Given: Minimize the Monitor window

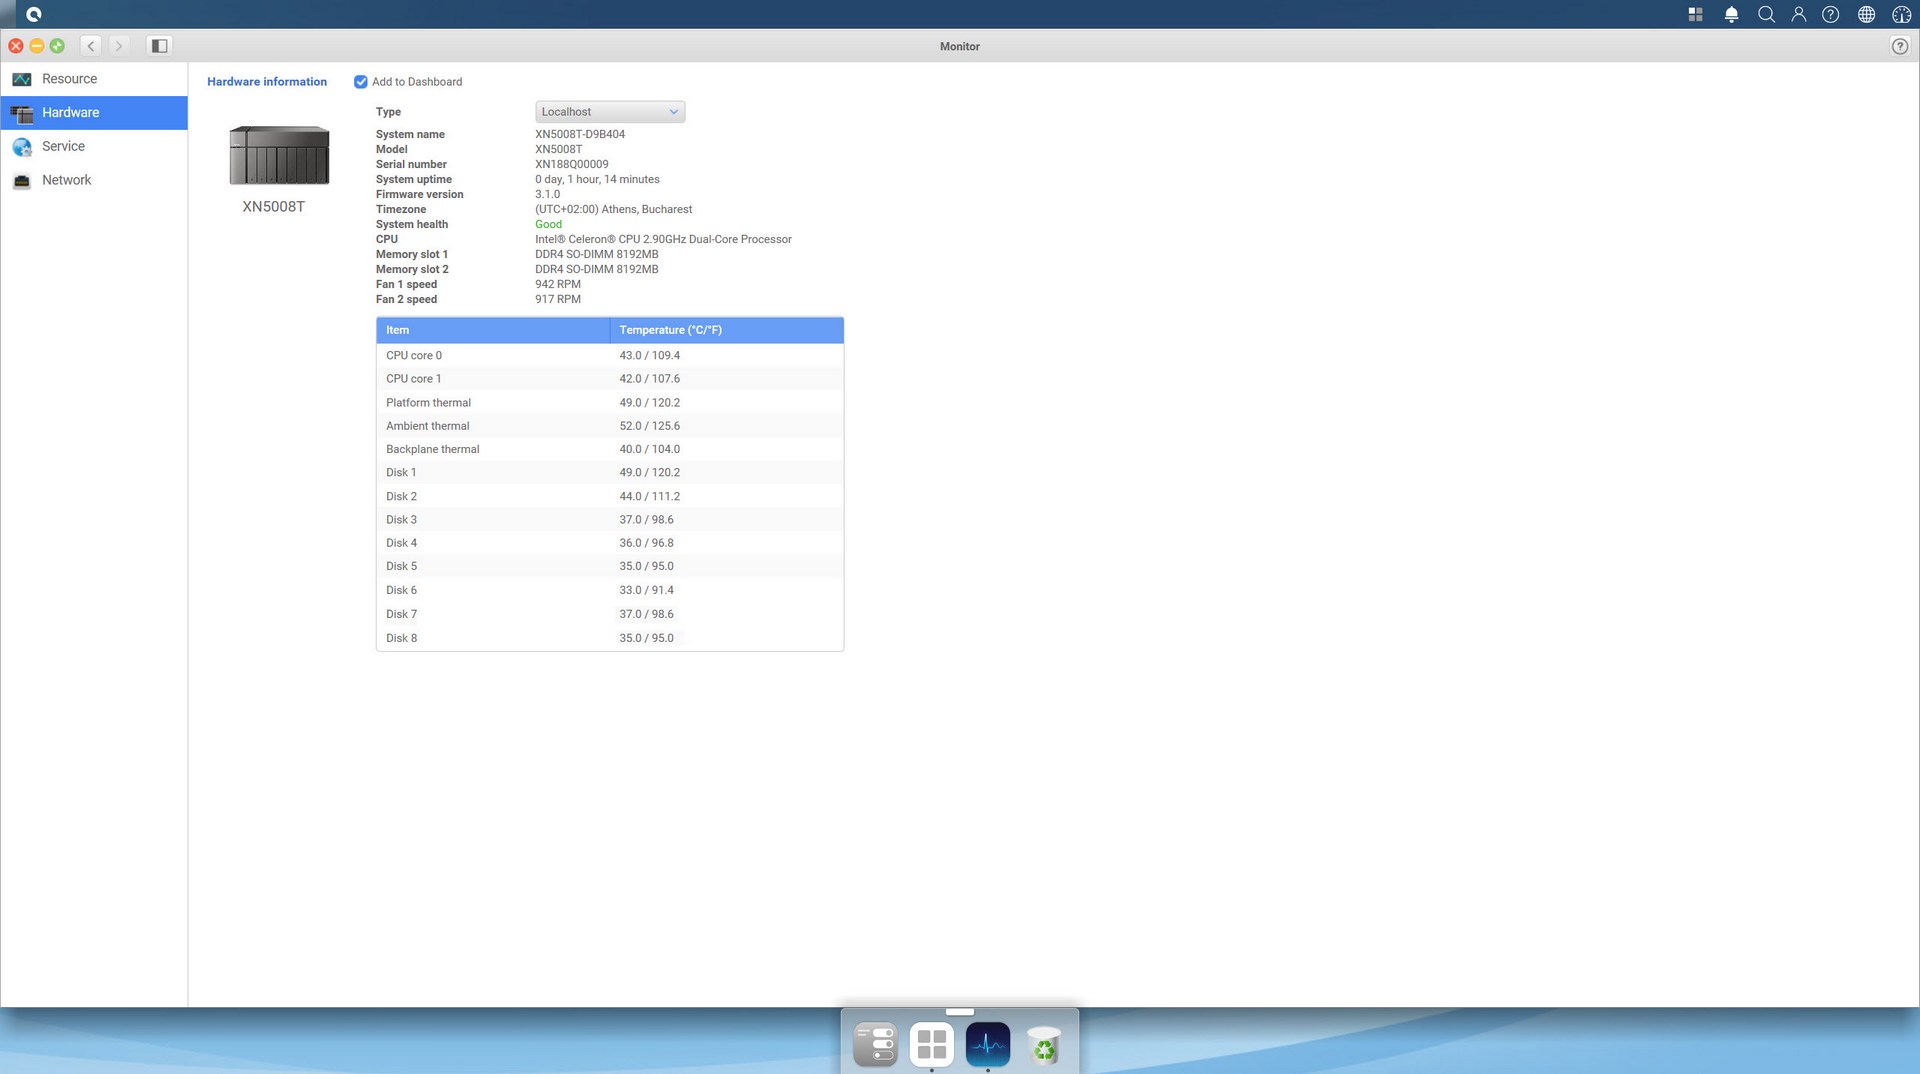Looking at the screenshot, I should click(x=37, y=46).
